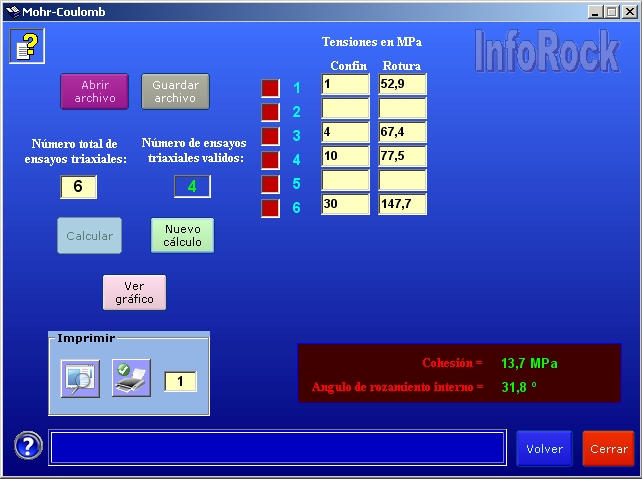This screenshot has width=642, height=479.
Task: Click the yellow question mark help icon
Action: point(27,46)
